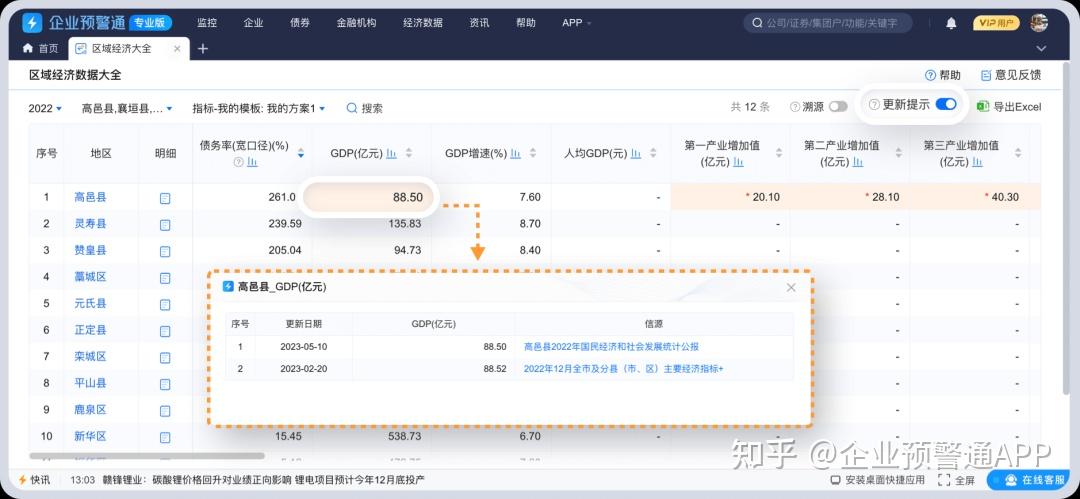Sort by GDP增速(%) column arrows

click(532, 154)
